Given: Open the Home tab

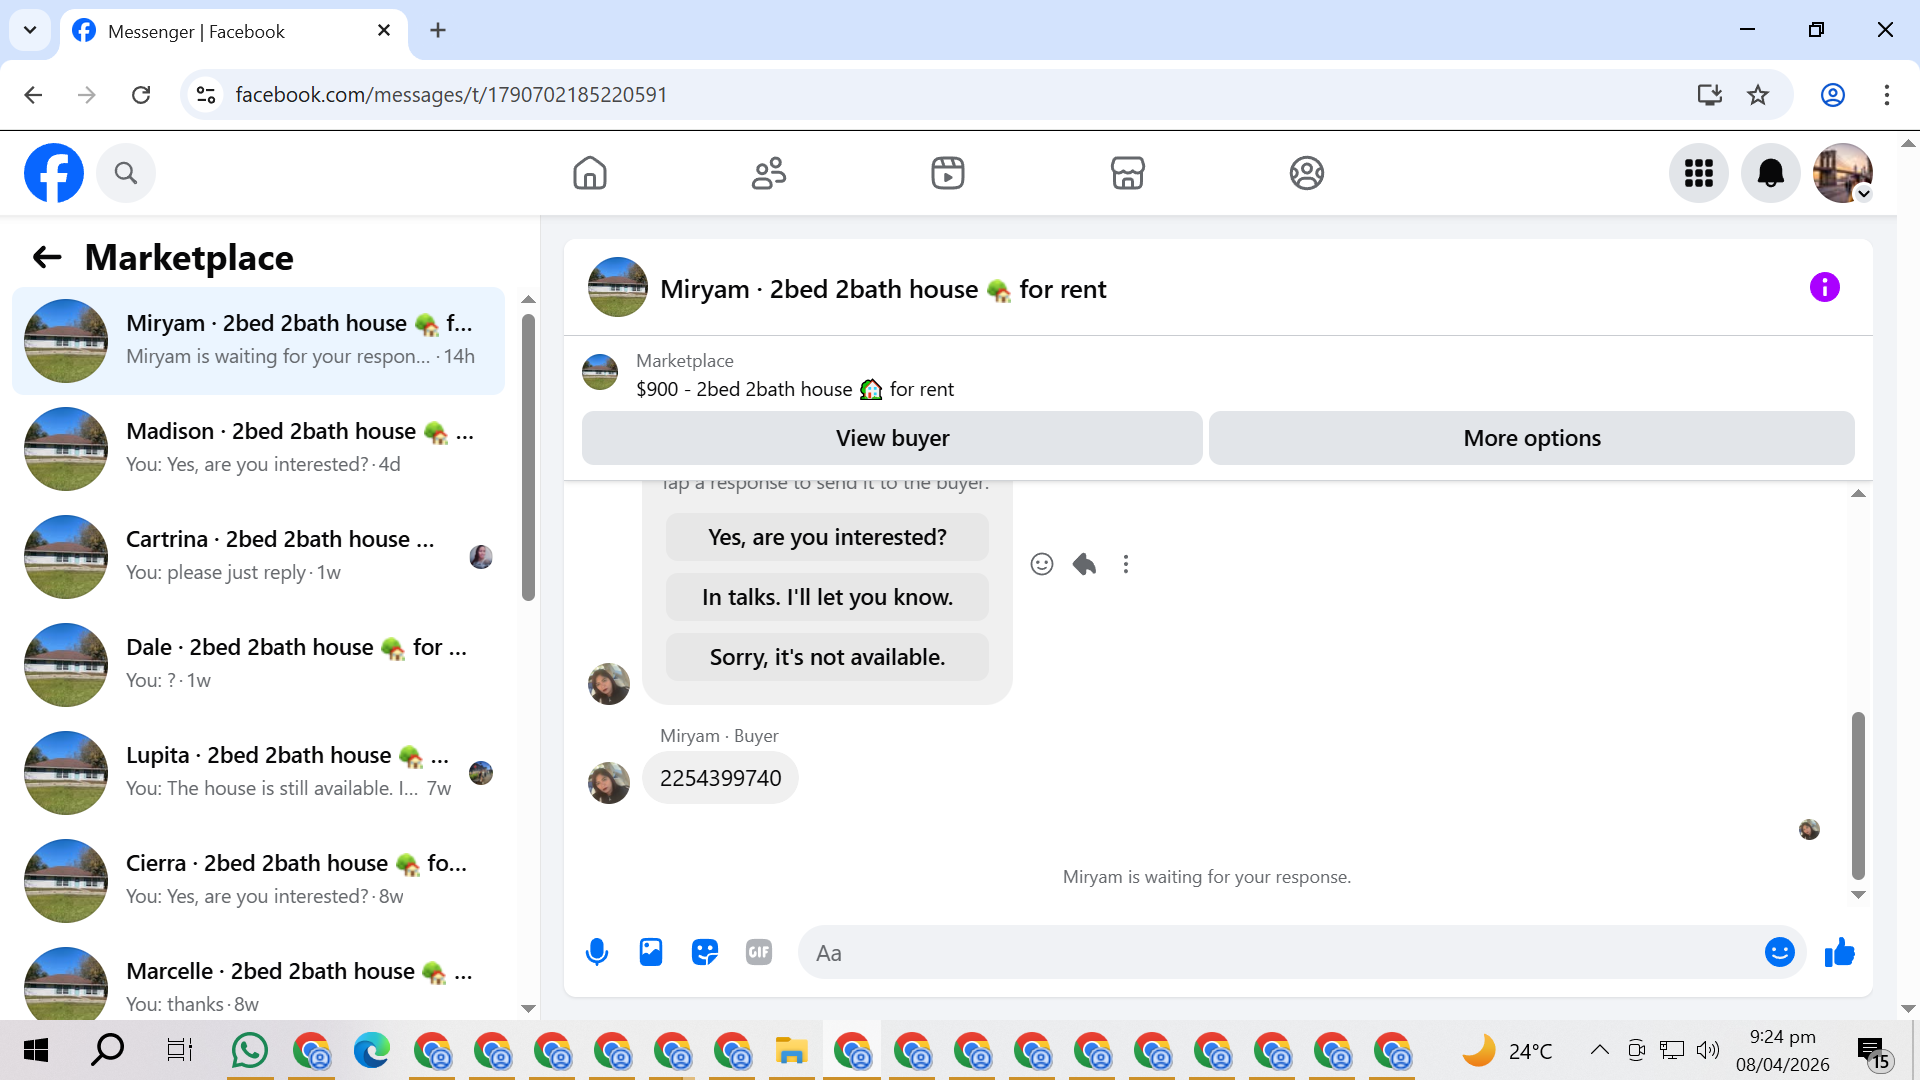Looking at the screenshot, I should (590, 173).
